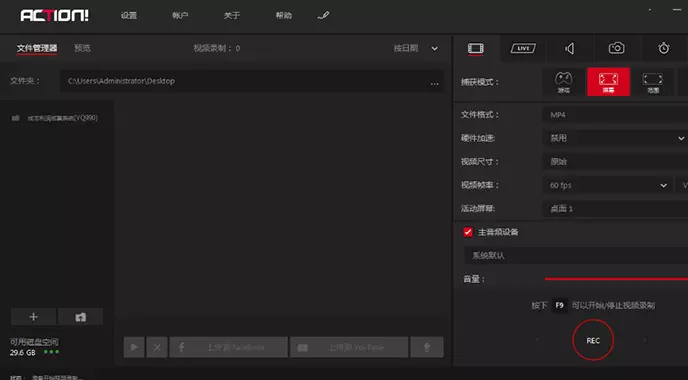Open the LIVE streaming tab

(523, 48)
